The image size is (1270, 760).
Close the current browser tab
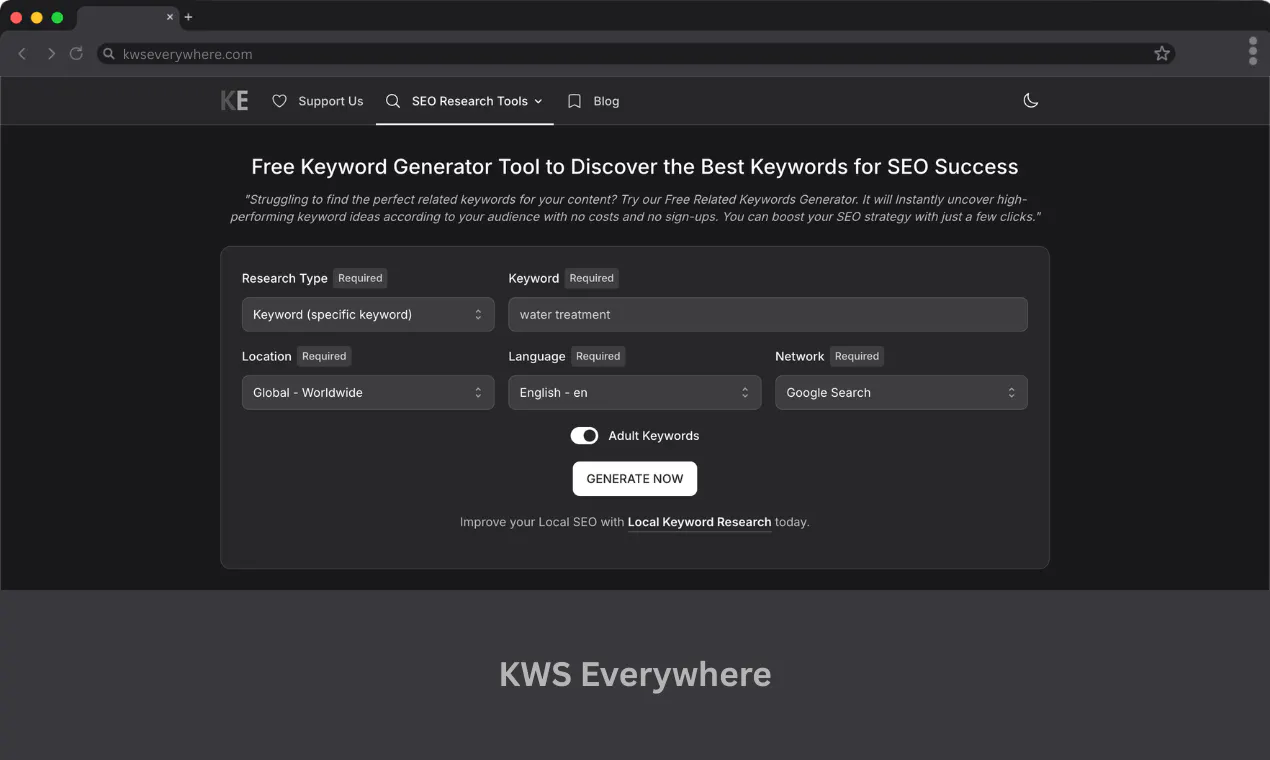[x=170, y=17]
